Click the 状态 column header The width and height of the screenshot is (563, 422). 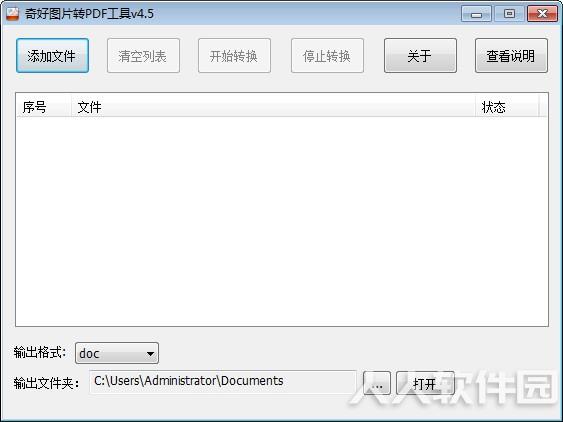click(x=507, y=107)
